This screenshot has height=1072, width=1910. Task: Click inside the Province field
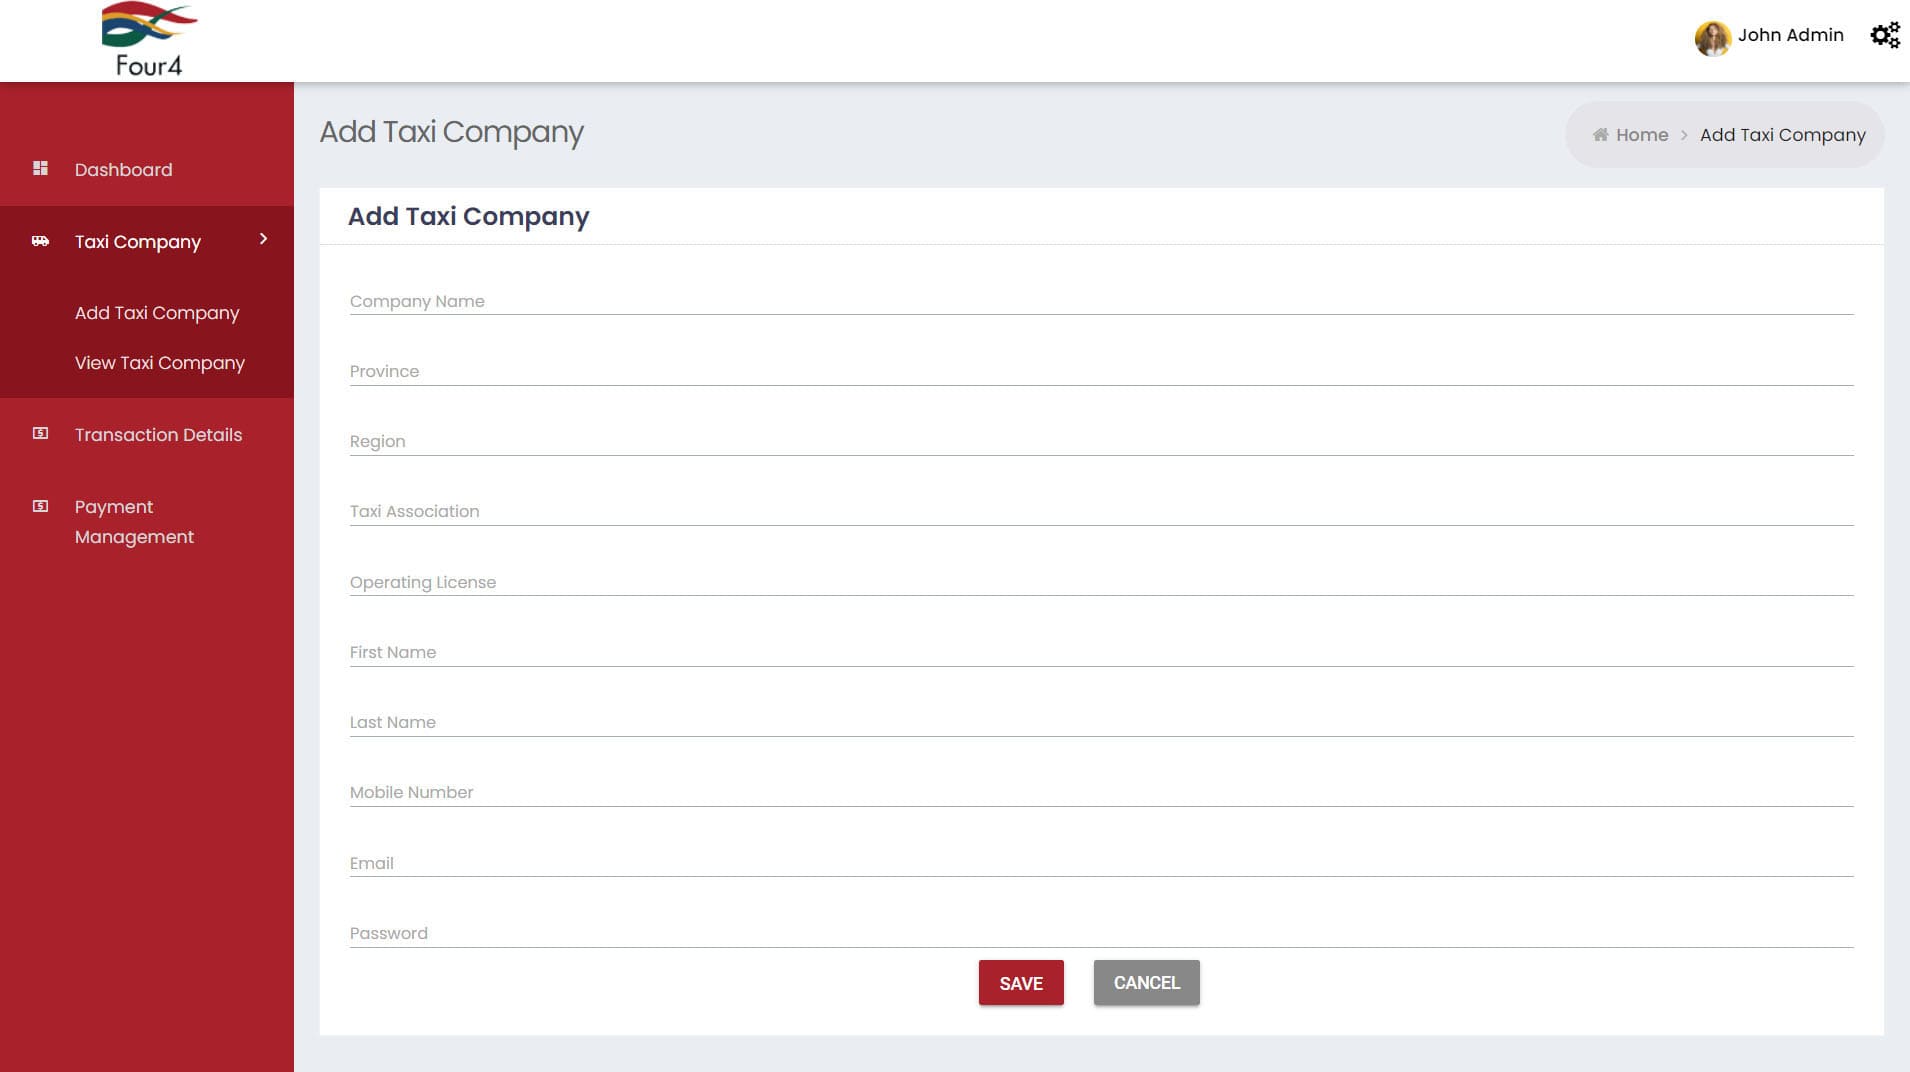click(900, 371)
